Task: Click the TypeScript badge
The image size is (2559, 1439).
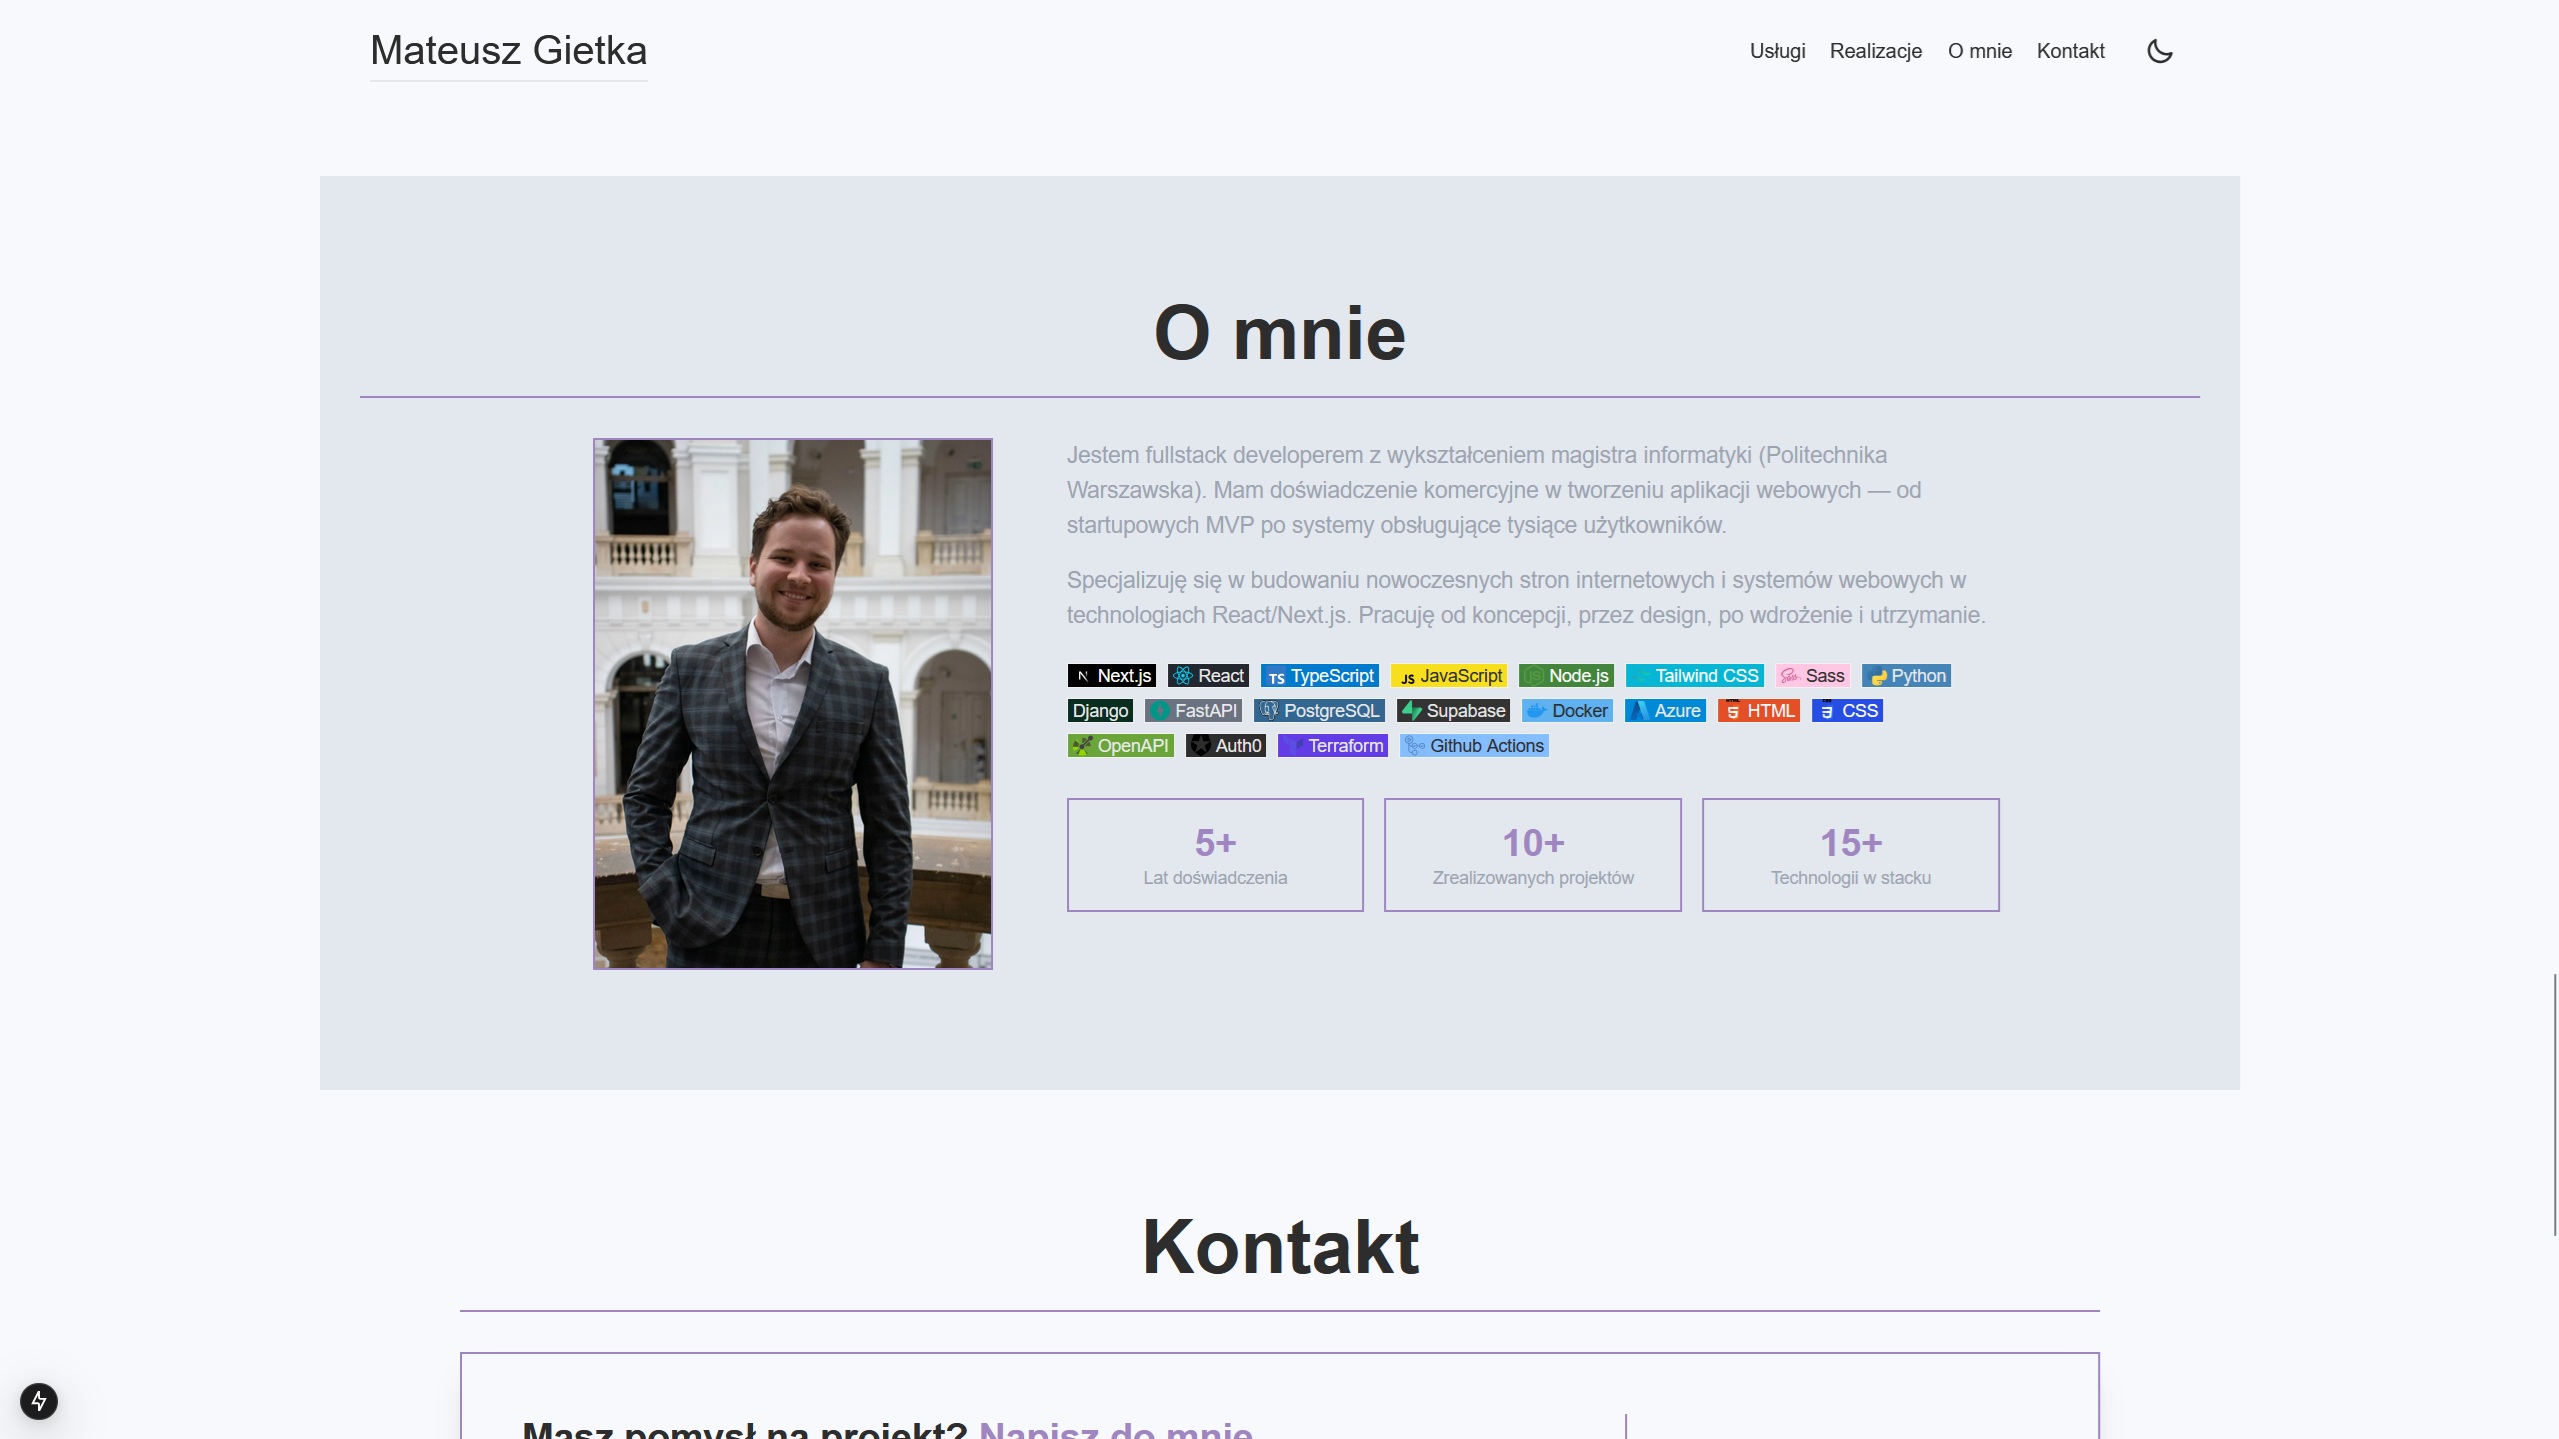Action: pyautogui.click(x=1320, y=675)
